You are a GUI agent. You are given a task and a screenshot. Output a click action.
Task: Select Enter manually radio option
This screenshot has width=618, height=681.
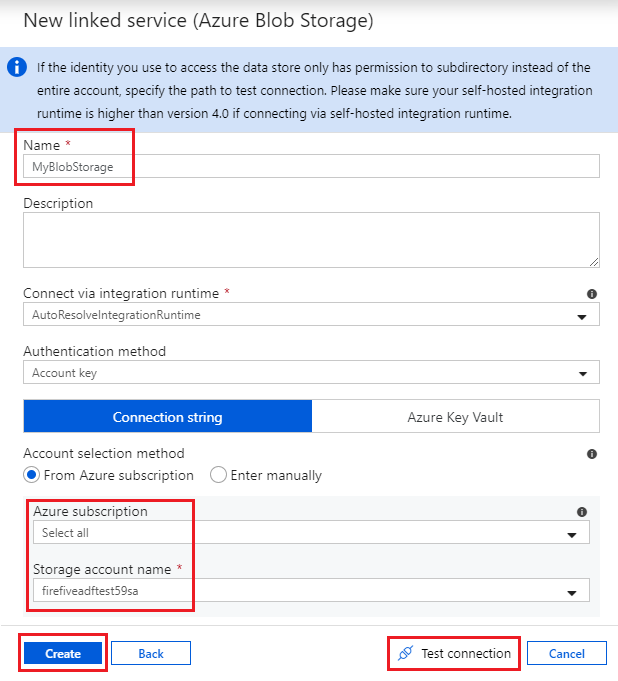click(218, 475)
